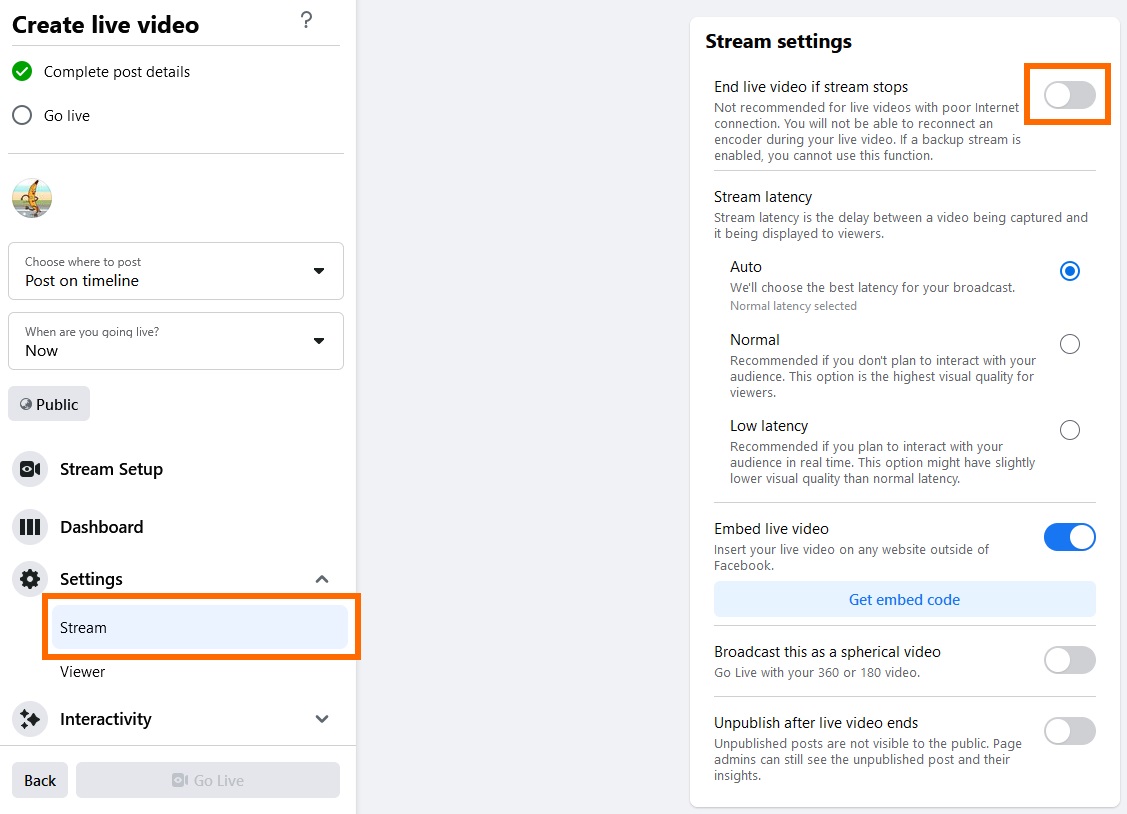Toggle Unpublish after live video ends
1127x814 pixels.
[1069, 731]
